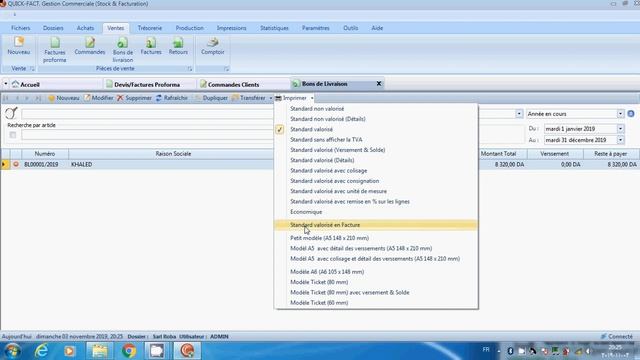Open the Statistiques ribbon tab
The width and height of the screenshot is (640, 360).
click(x=274, y=28)
